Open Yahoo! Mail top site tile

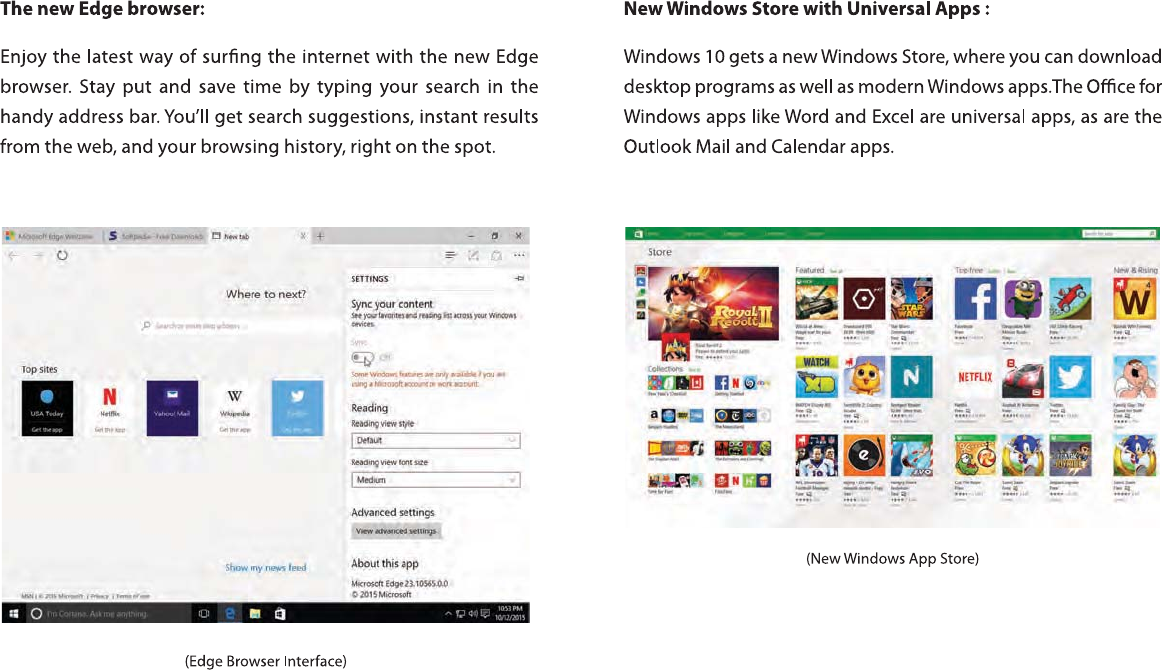172,408
